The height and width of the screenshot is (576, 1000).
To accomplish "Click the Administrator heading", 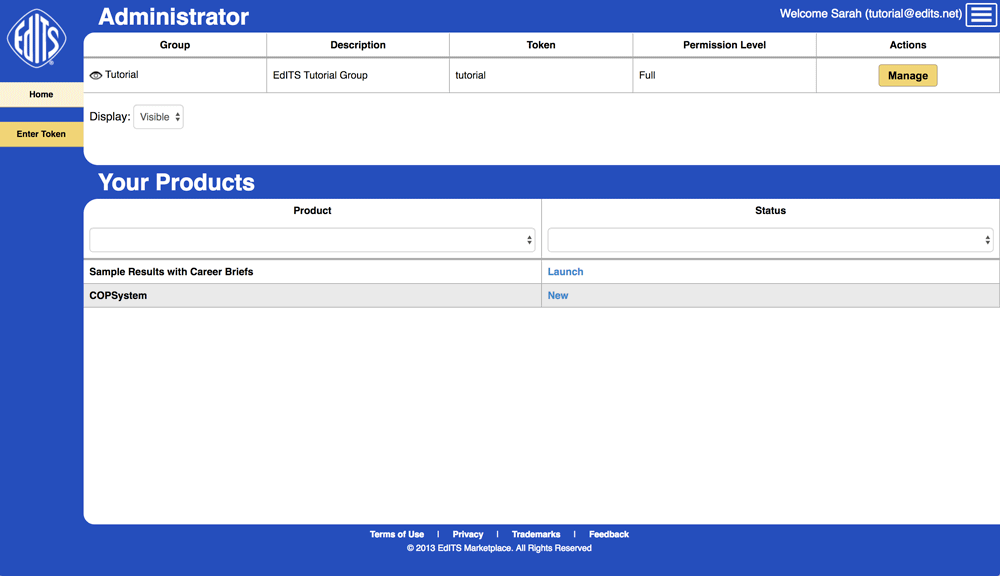I will pos(173,17).
